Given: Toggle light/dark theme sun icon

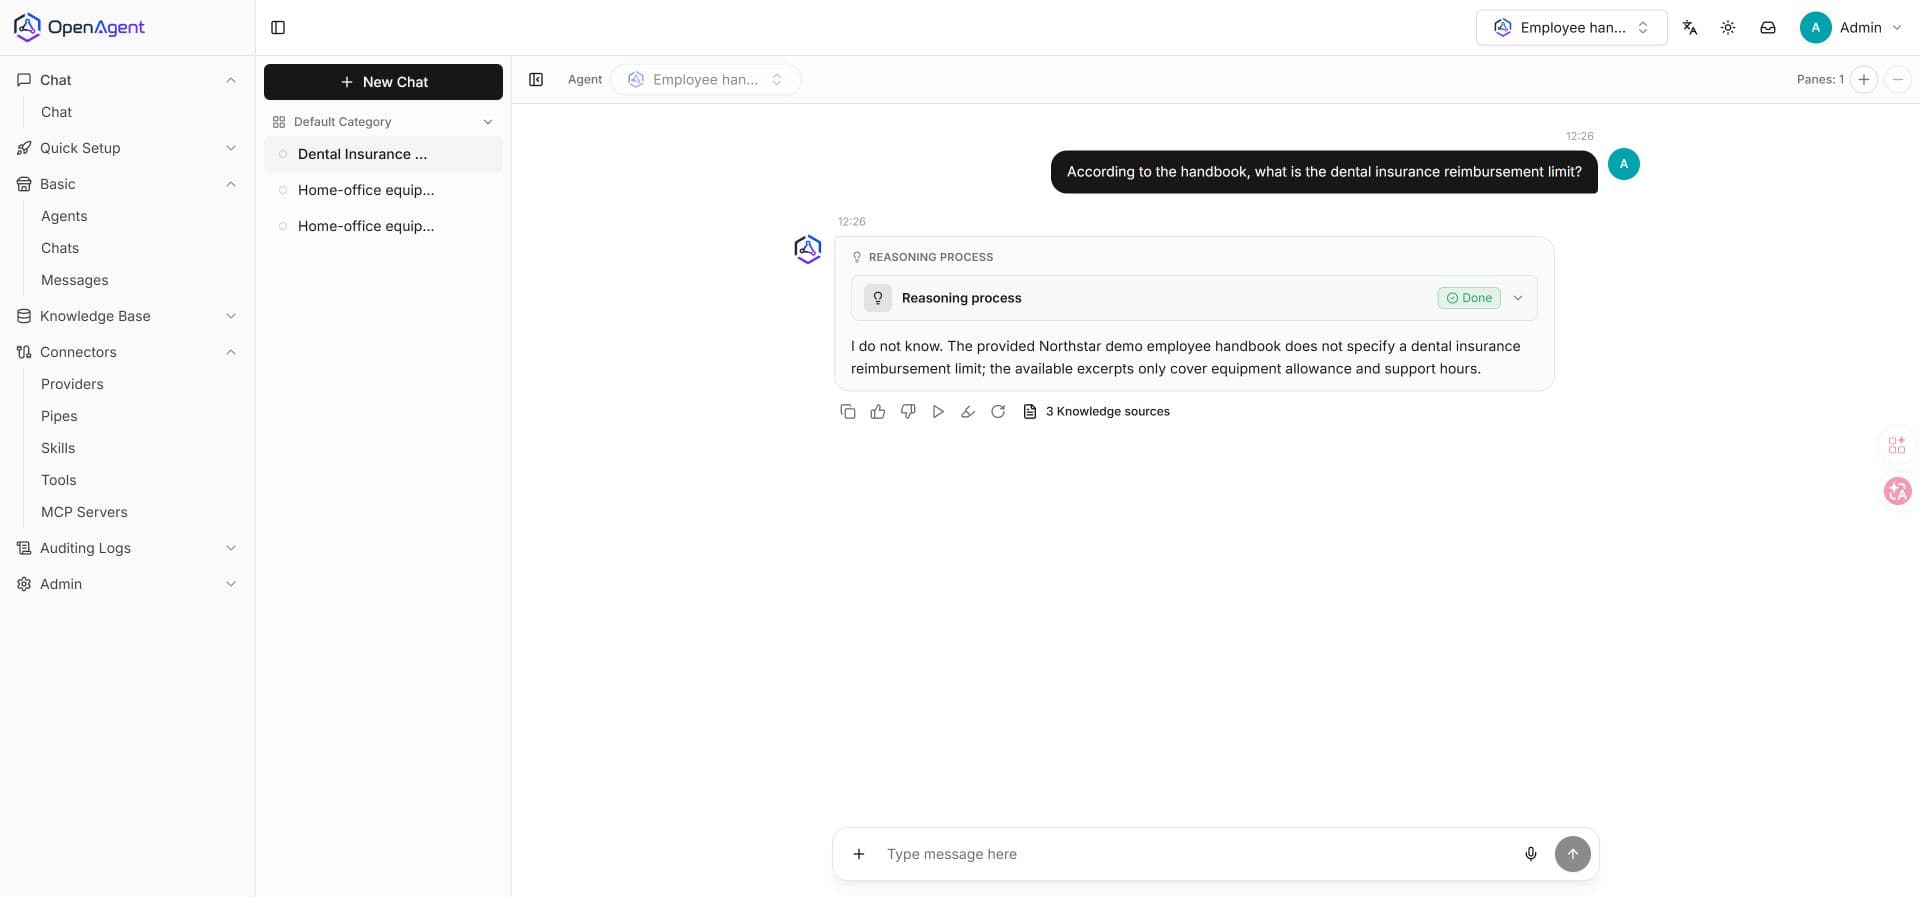Looking at the screenshot, I should point(1728,28).
